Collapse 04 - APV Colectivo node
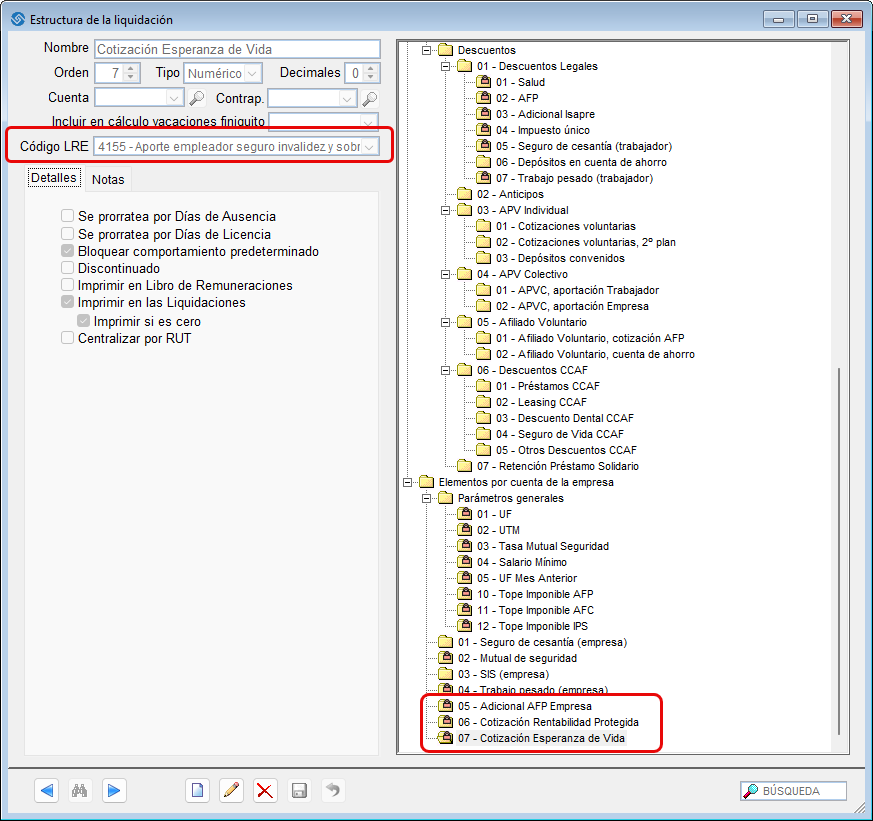873x821 pixels. [445, 274]
